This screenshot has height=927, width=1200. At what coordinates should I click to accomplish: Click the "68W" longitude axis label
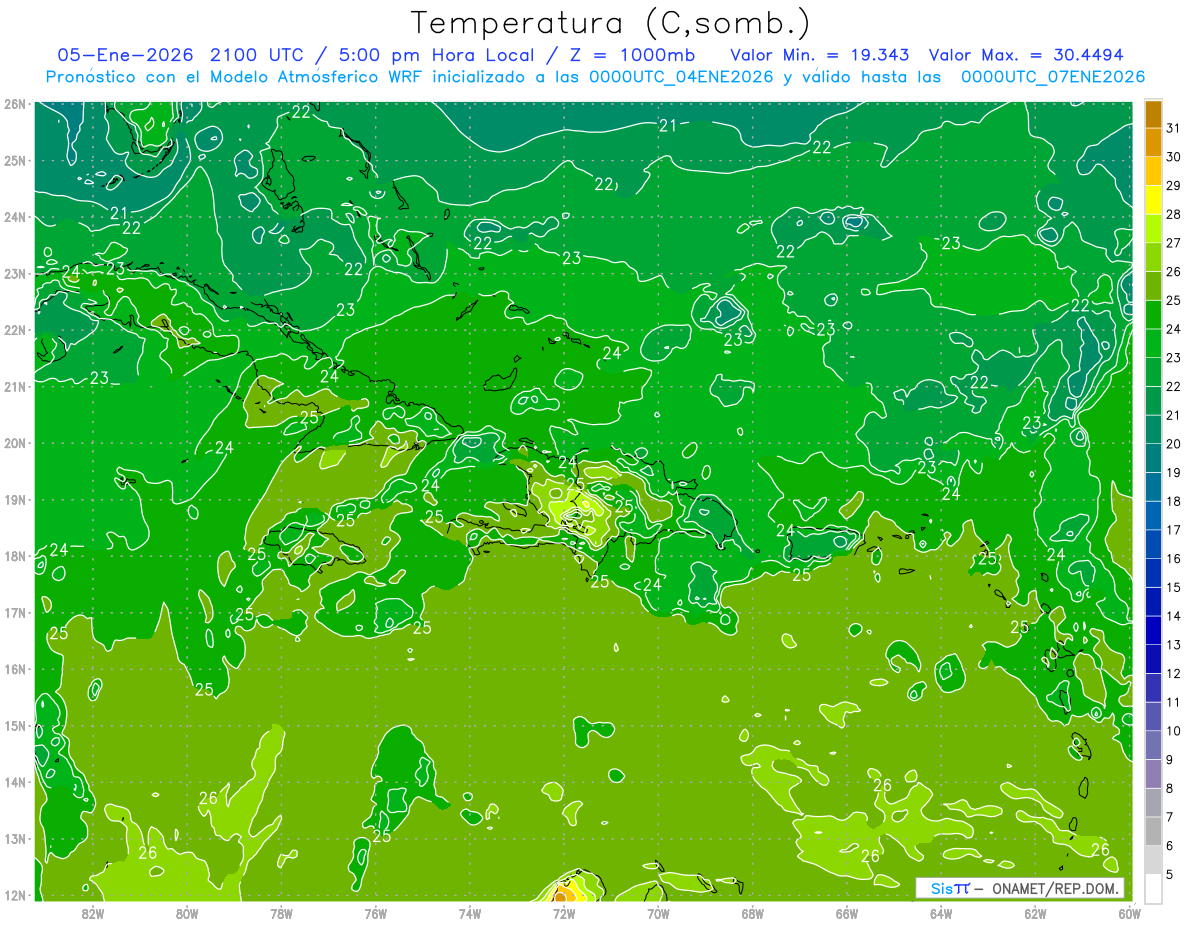(x=752, y=912)
